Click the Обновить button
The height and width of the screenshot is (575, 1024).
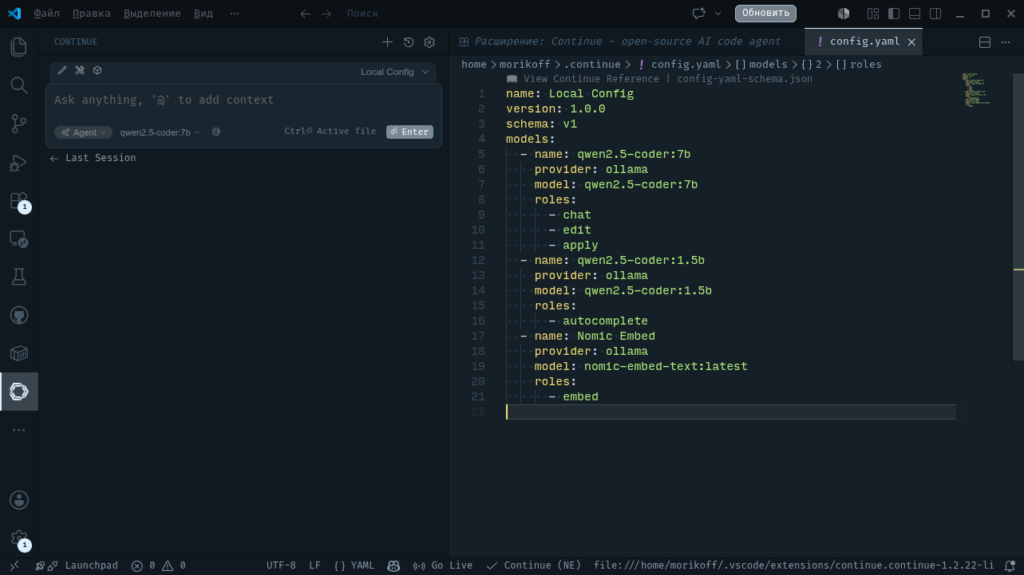click(x=765, y=13)
